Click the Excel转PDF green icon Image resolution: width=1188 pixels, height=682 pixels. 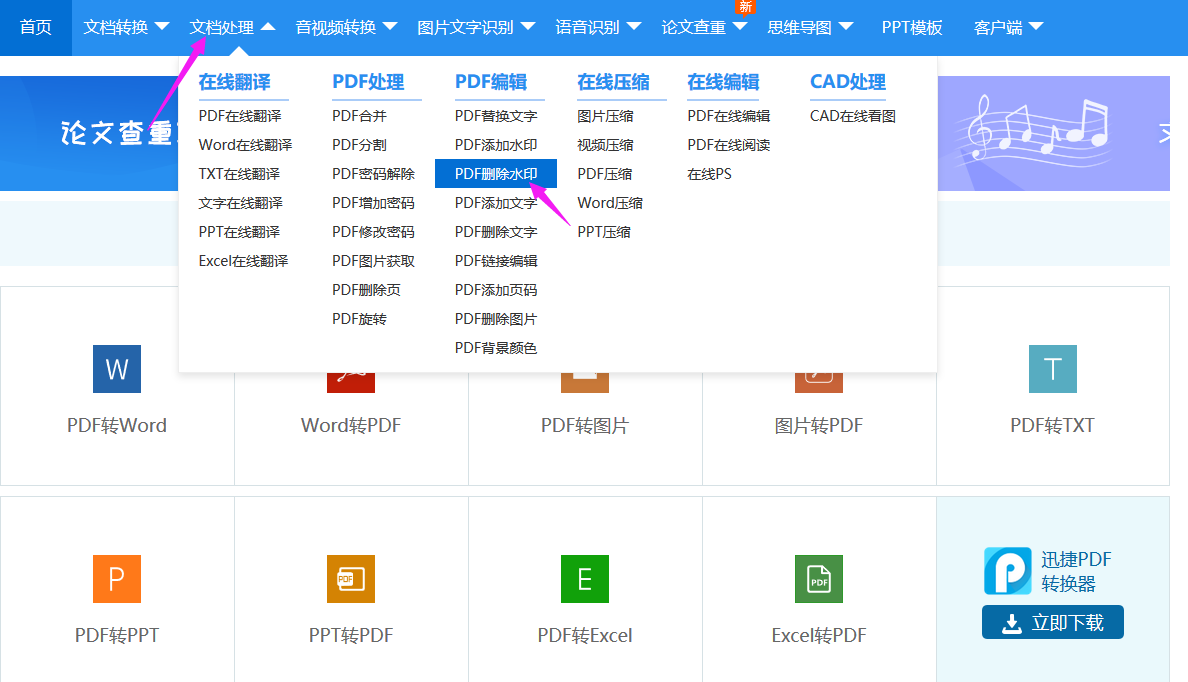pos(818,579)
